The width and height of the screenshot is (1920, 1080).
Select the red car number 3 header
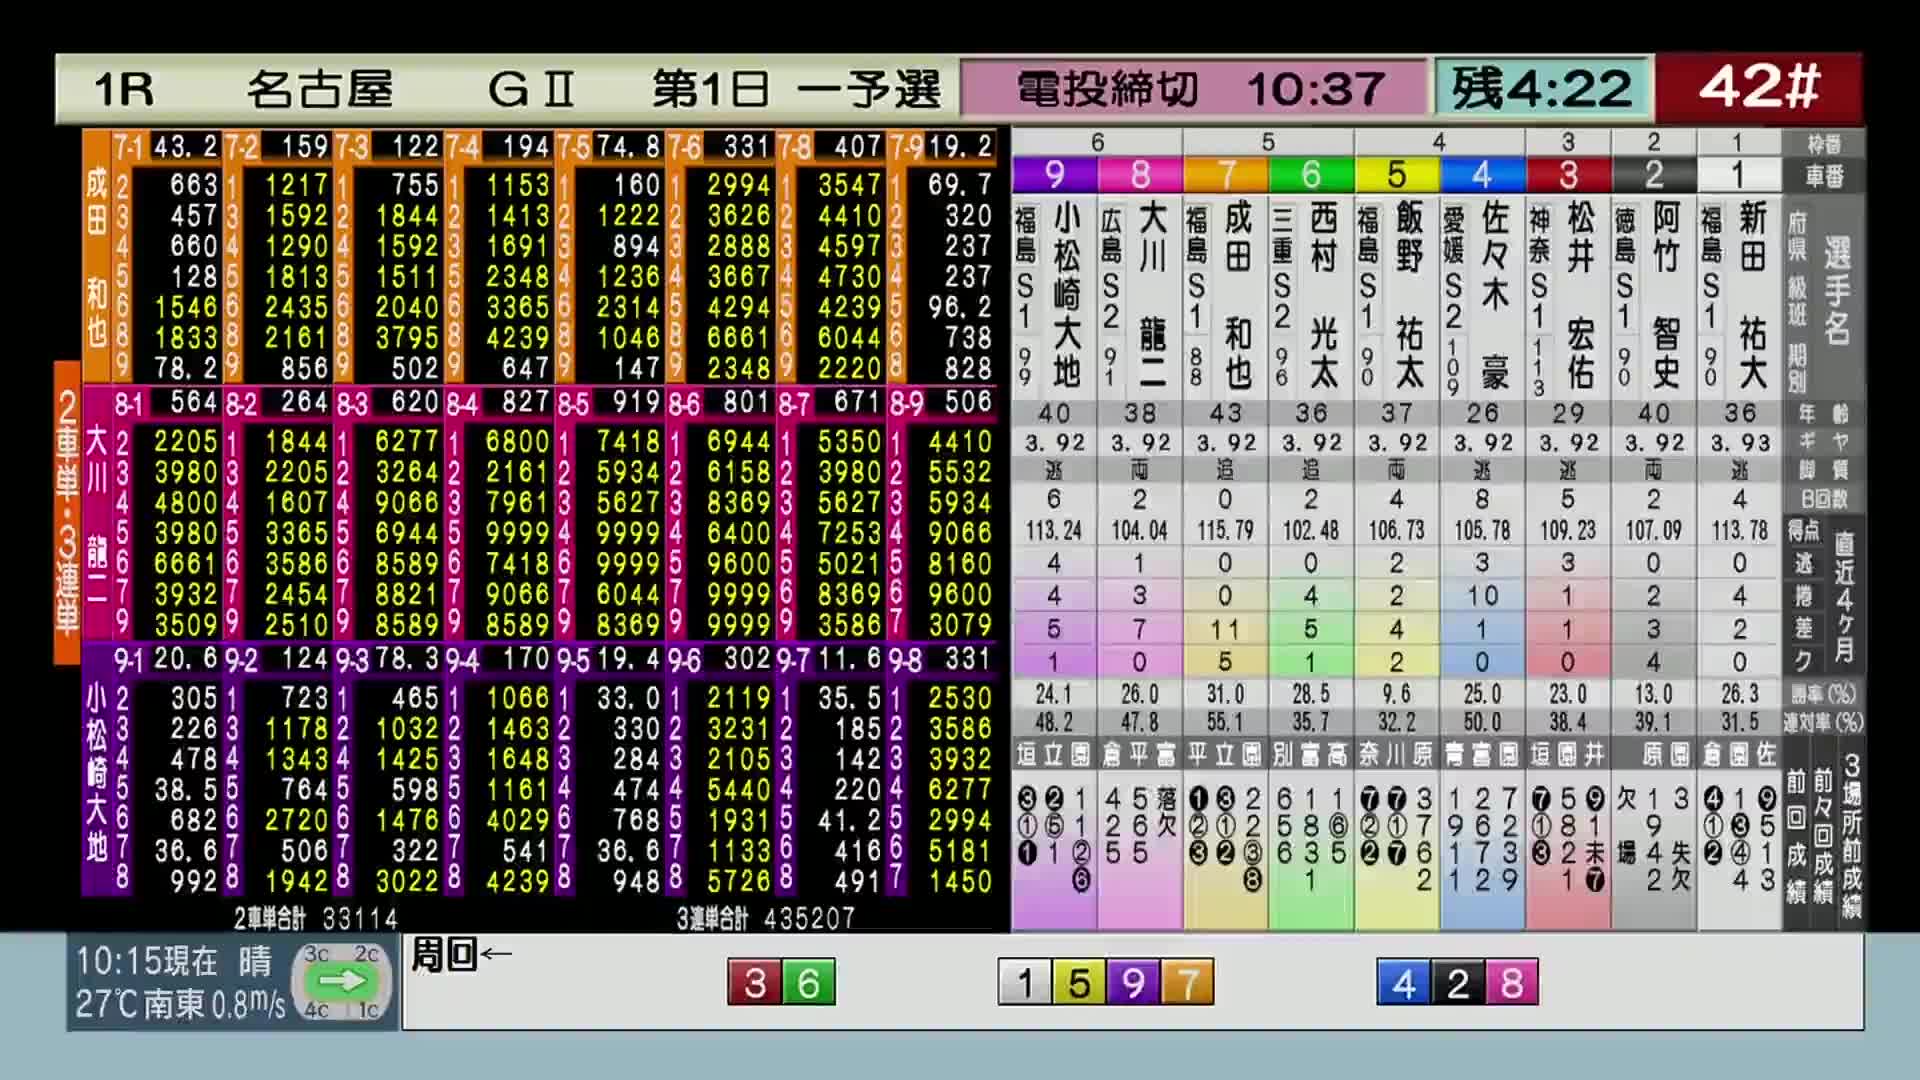(x=1568, y=175)
